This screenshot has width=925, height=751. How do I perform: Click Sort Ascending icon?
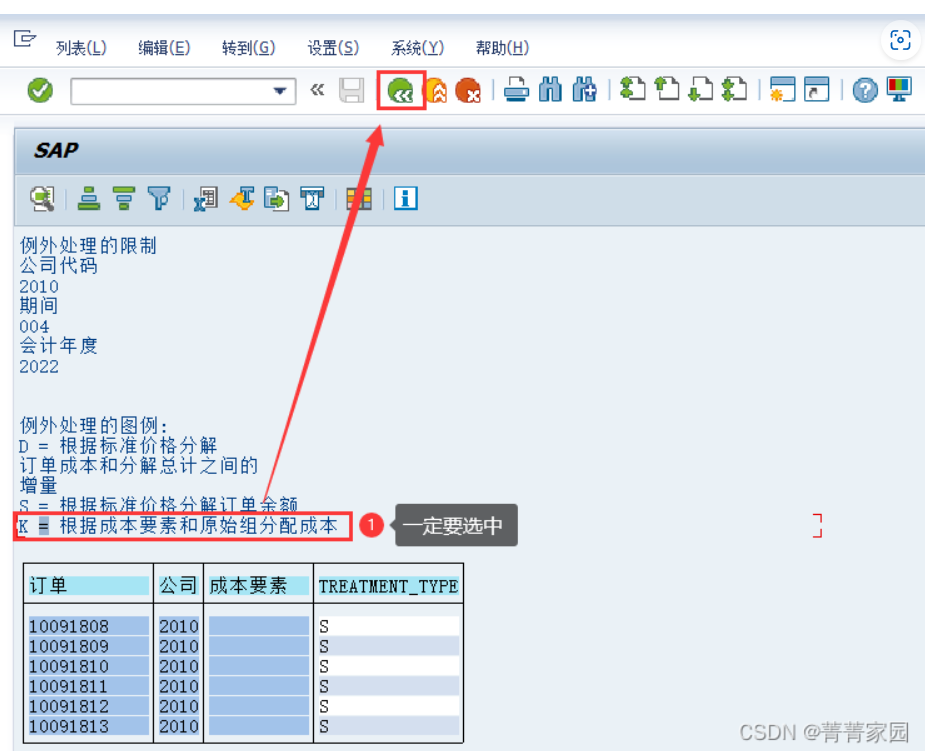88,199
